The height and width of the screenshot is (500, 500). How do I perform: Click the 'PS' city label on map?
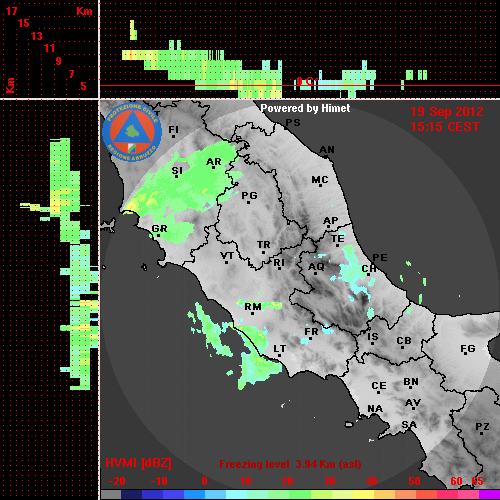point(293,123)
